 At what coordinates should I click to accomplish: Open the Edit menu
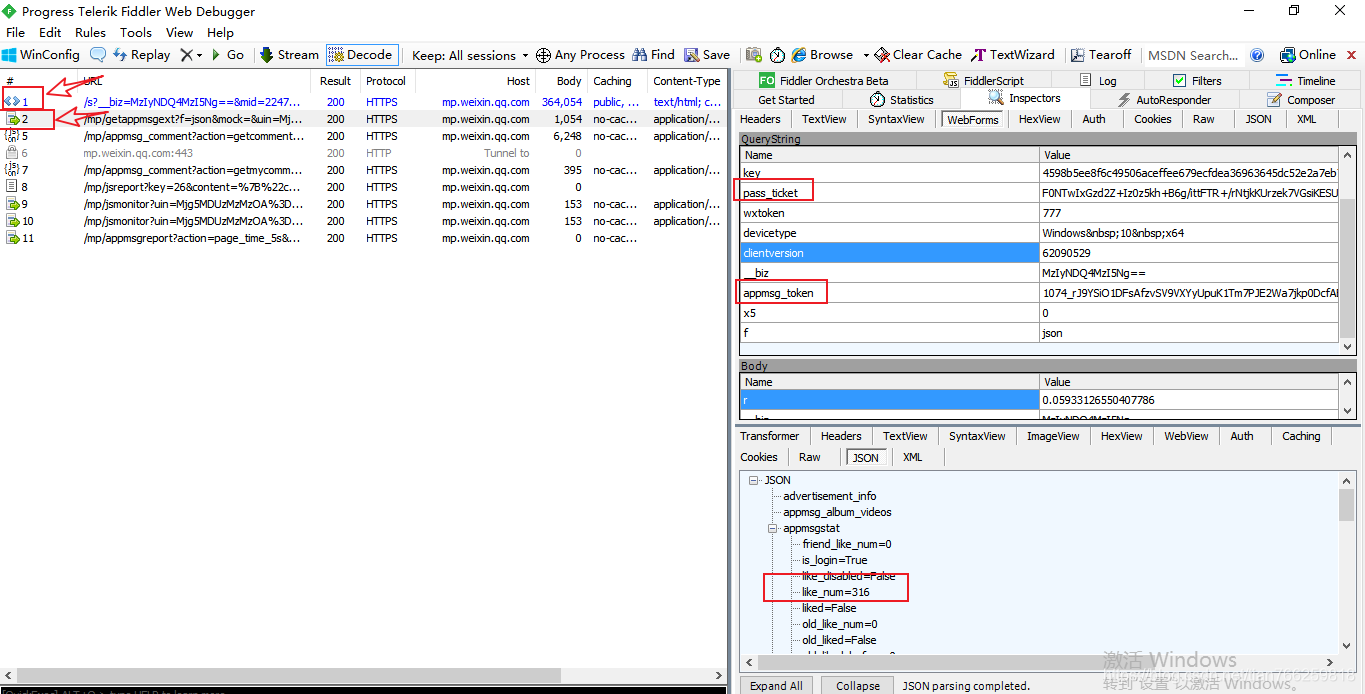(x=50, y=32)
